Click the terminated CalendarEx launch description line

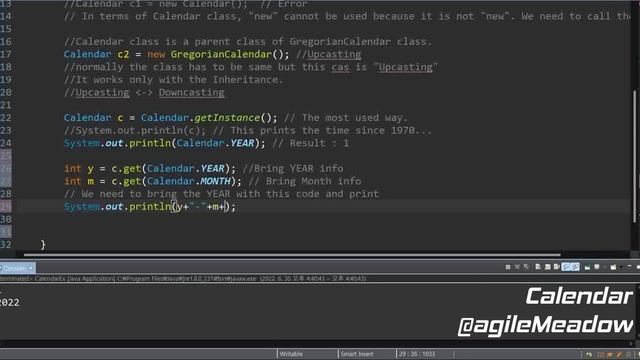point(183,278)
